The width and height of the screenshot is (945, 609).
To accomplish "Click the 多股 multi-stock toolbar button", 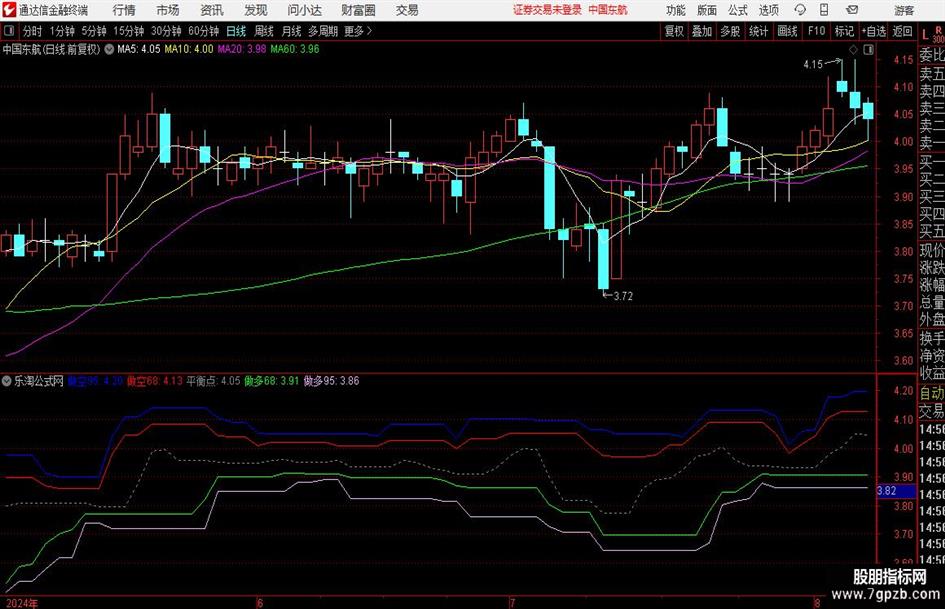I will click(x=730, y=31).
